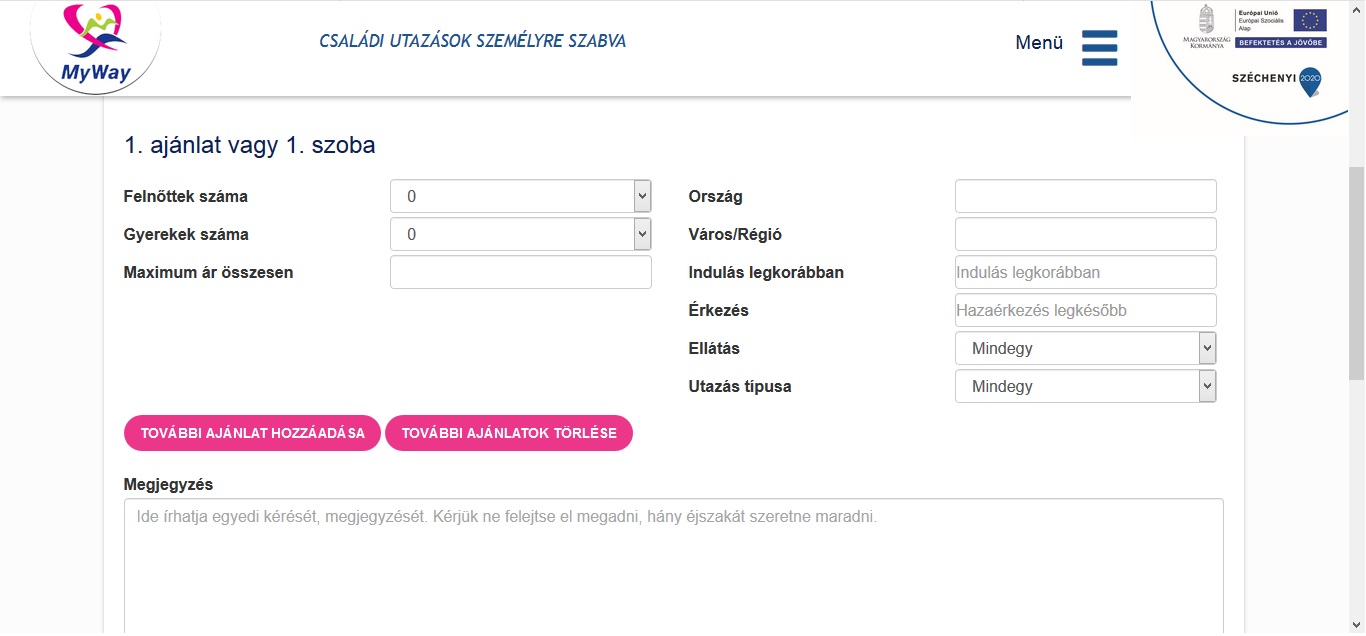The width and height of the screenshot is (1366, 636).
Task: Click into the Ország input field
Action: (x=1085, y=197)
